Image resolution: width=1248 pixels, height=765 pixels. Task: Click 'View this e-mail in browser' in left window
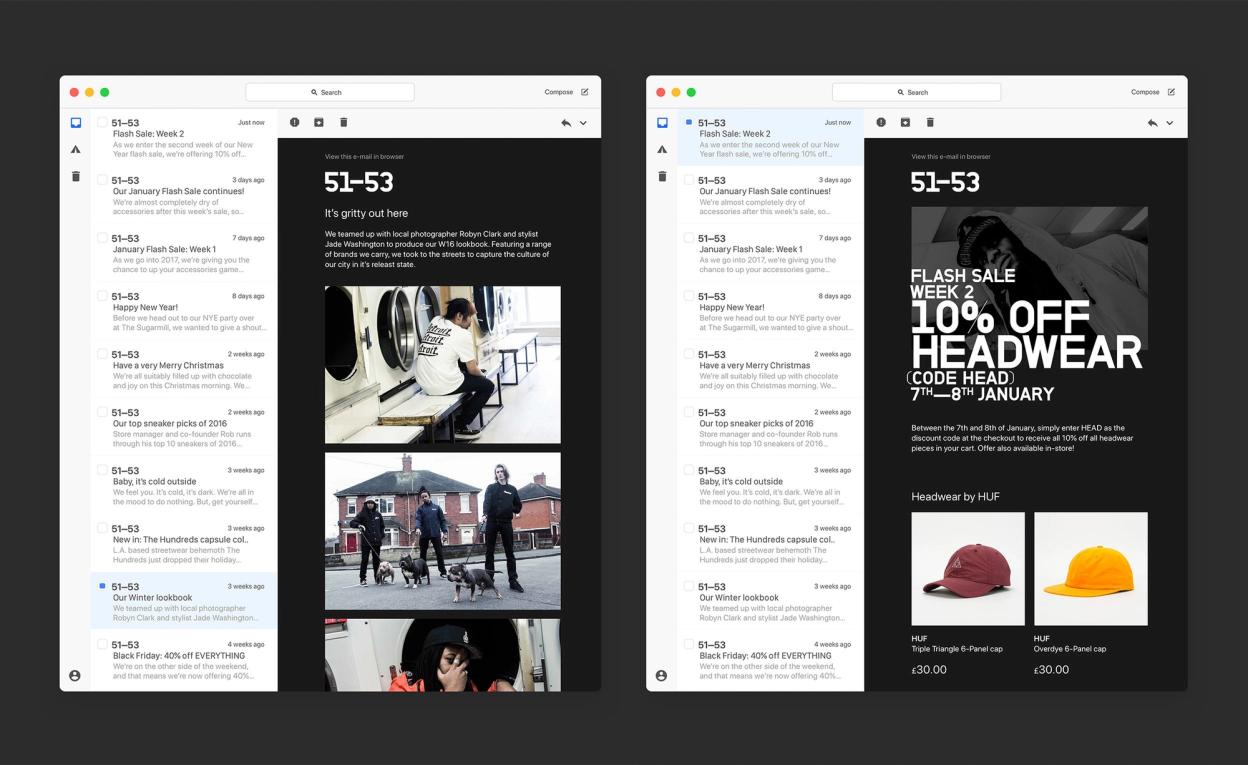(364, 157)
